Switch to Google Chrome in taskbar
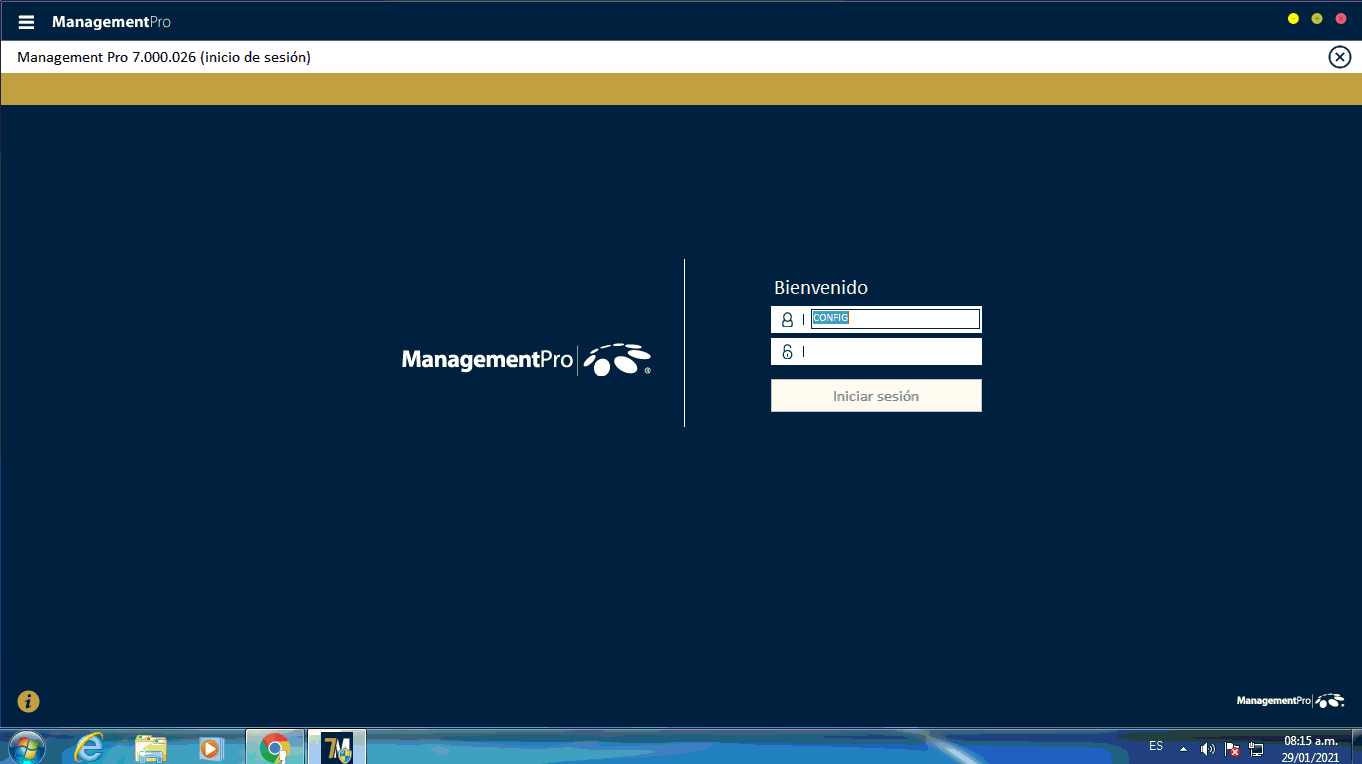This screenshot has height=764, width=1362. tap(275, 747)
